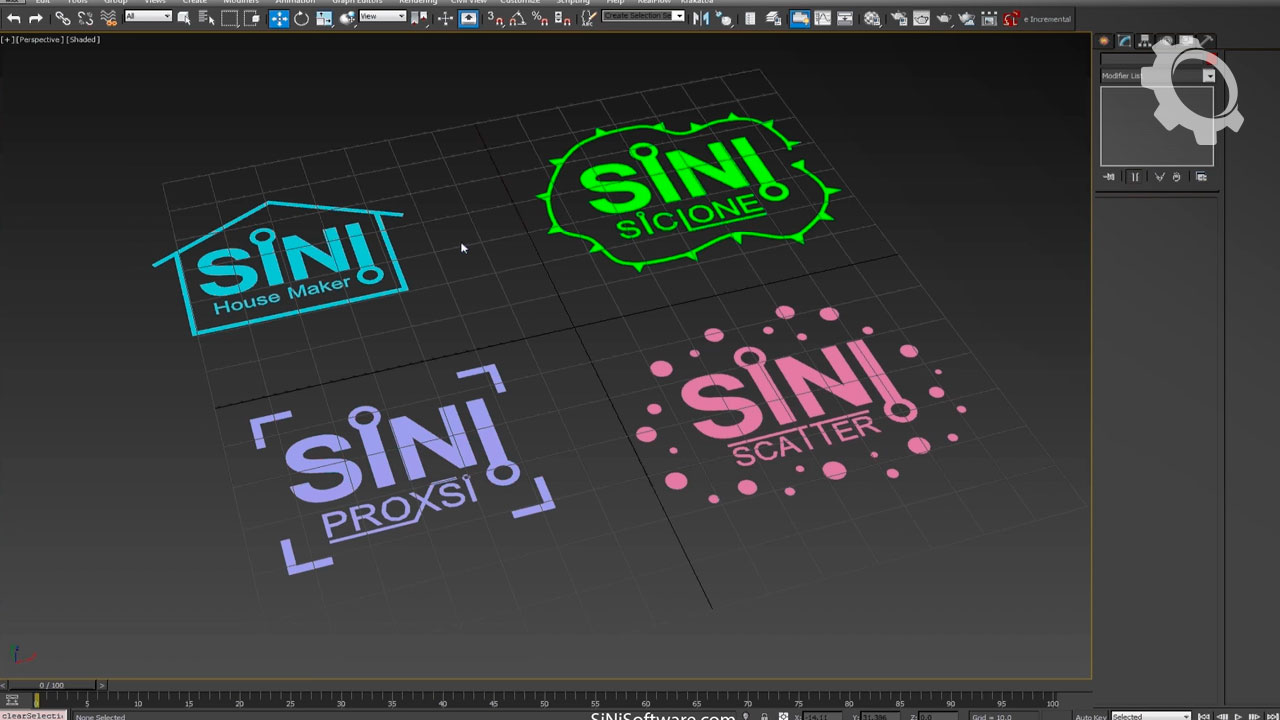1280x720 pixels.
Task: Toggle the Ribbon display button
Action: [800, 19]
